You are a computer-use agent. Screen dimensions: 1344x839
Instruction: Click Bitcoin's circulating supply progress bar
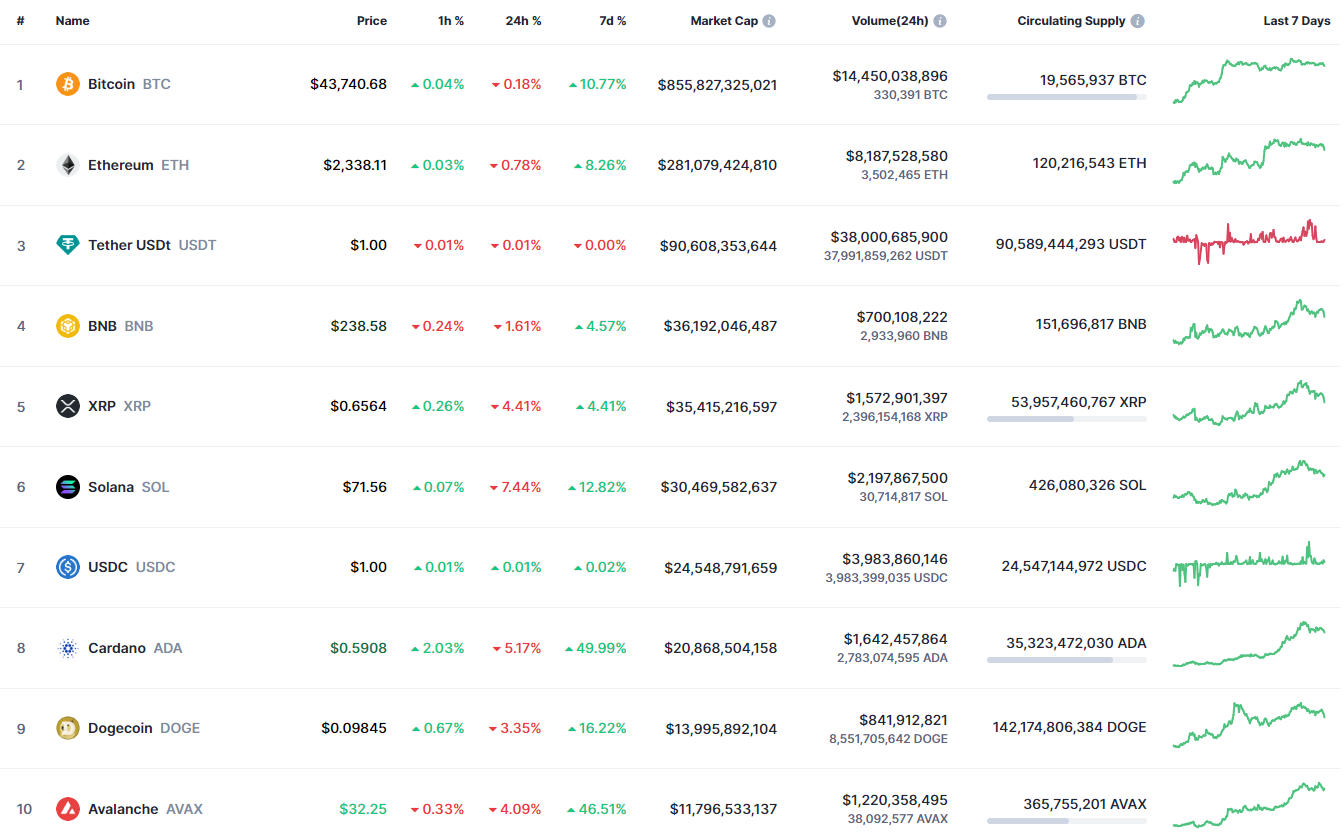coord(1066,97)
